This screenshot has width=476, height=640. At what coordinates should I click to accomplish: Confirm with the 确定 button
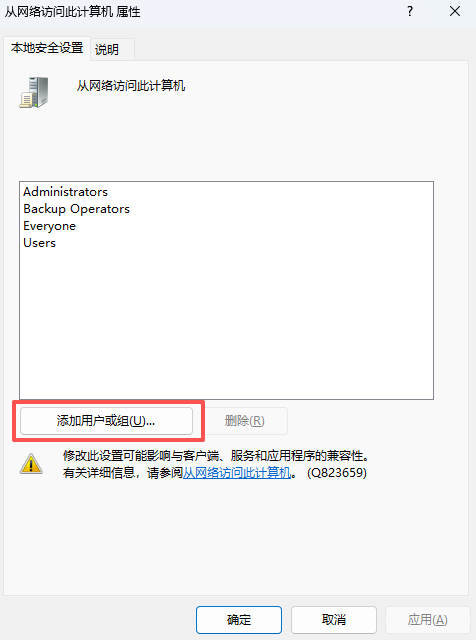pos(239,620)
